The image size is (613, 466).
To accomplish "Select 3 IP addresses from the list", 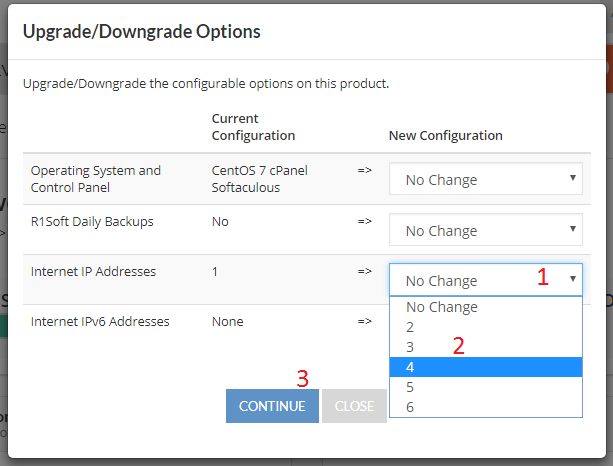I will coord(486,347).
